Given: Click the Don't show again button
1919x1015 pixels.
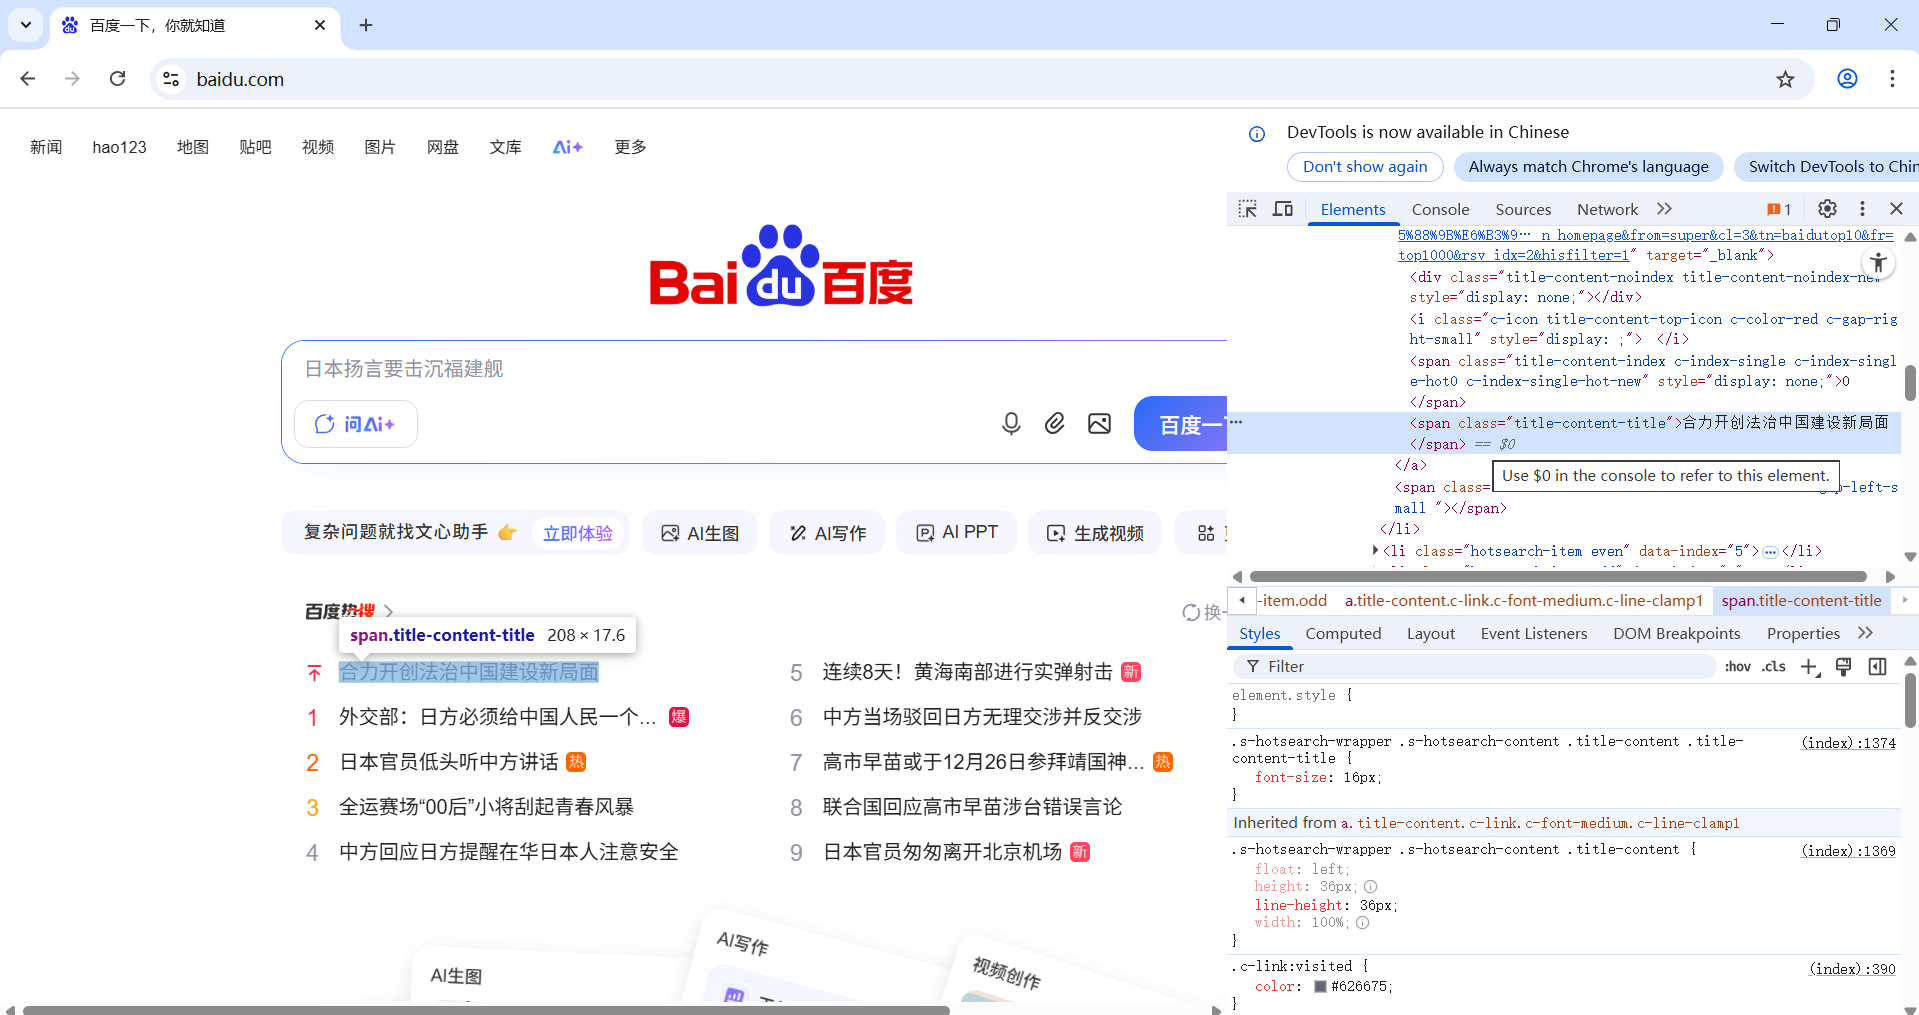Looking at the screenshot, I should pyautogui.click(x=1365, y=167).
